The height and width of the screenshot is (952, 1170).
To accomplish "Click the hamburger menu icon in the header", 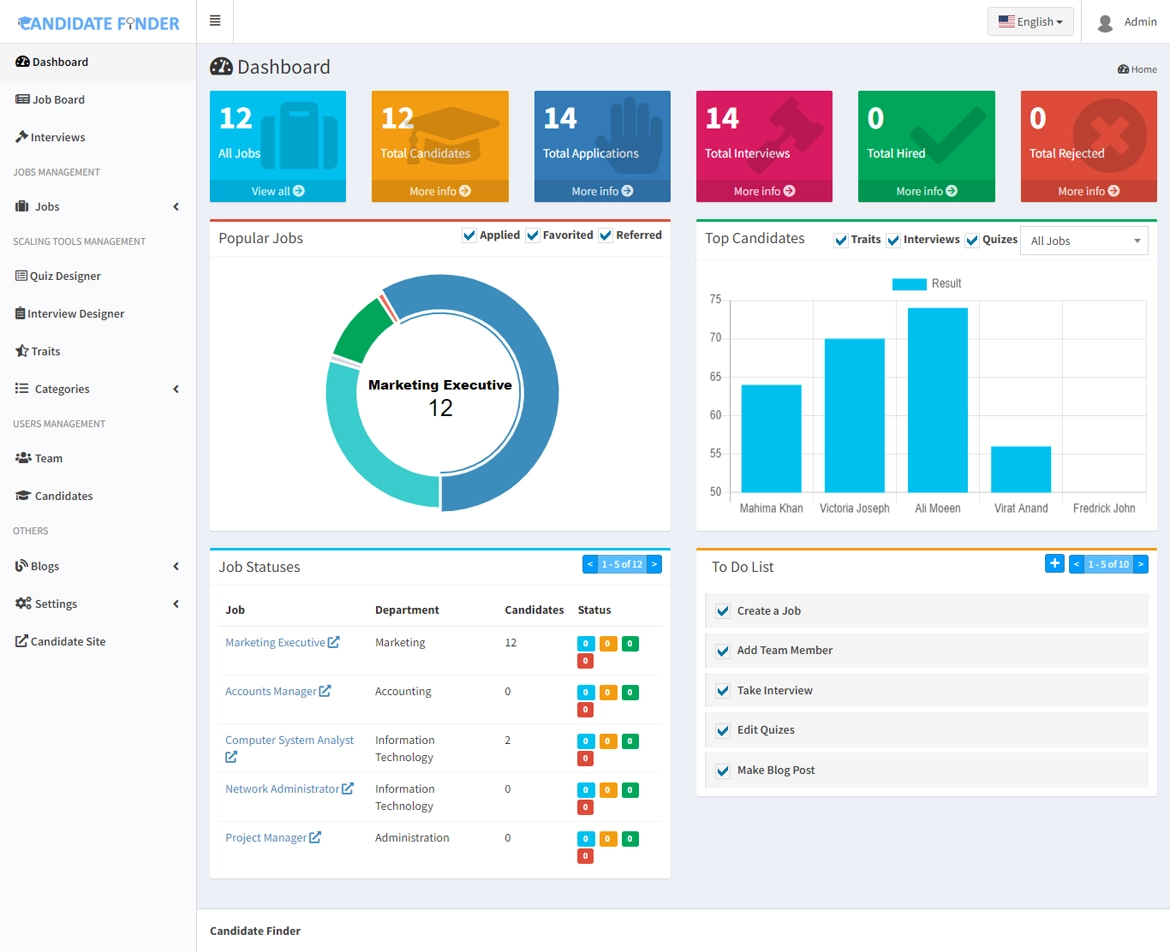I will click(x=215, y=21).
